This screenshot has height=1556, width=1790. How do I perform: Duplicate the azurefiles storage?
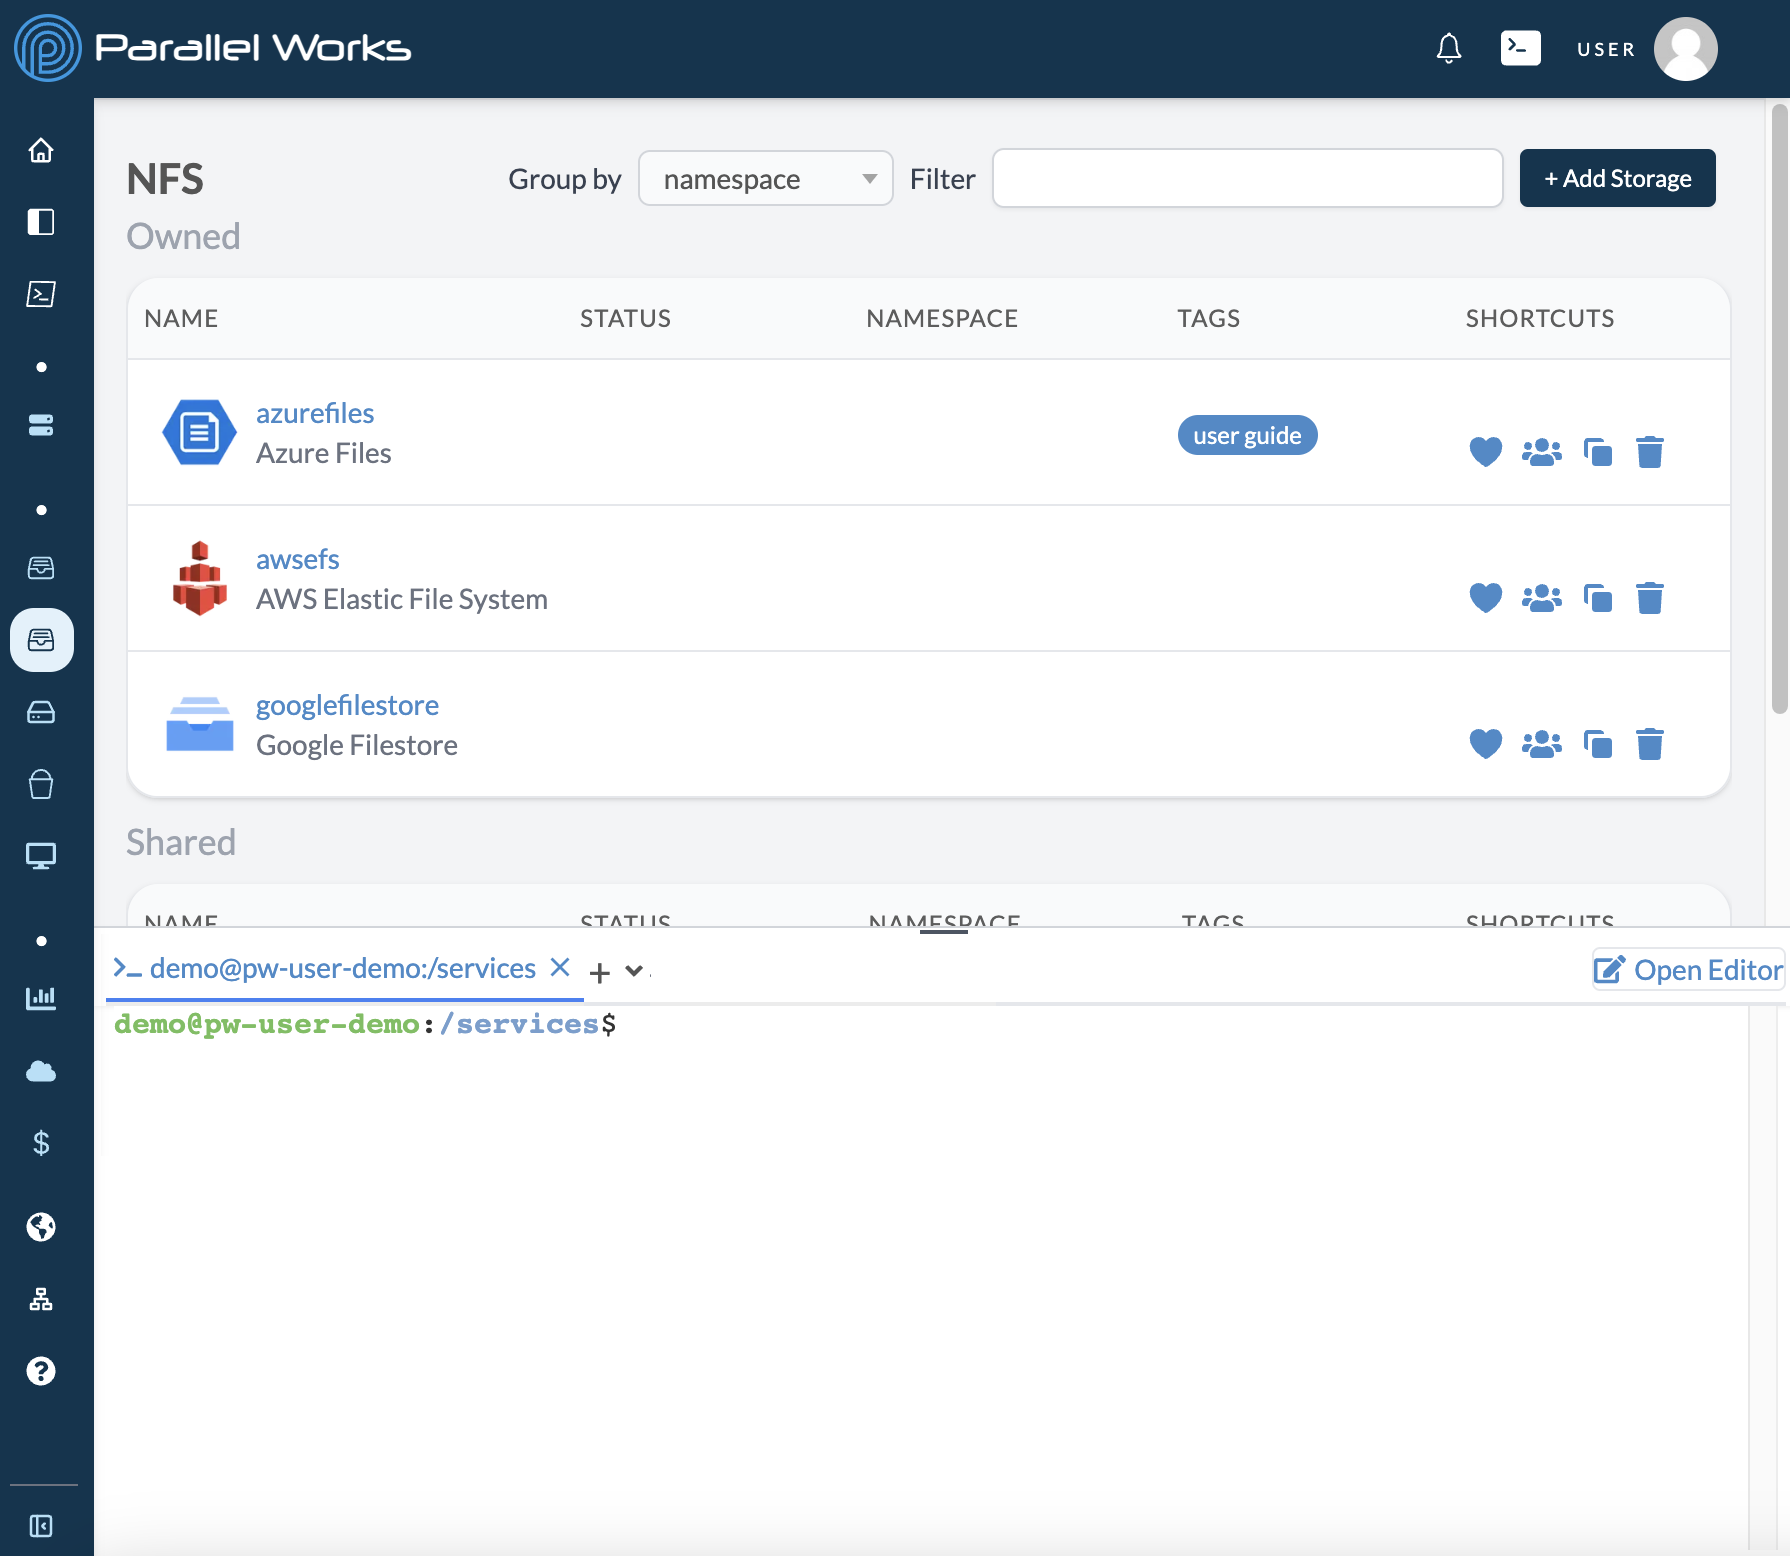1598,452
